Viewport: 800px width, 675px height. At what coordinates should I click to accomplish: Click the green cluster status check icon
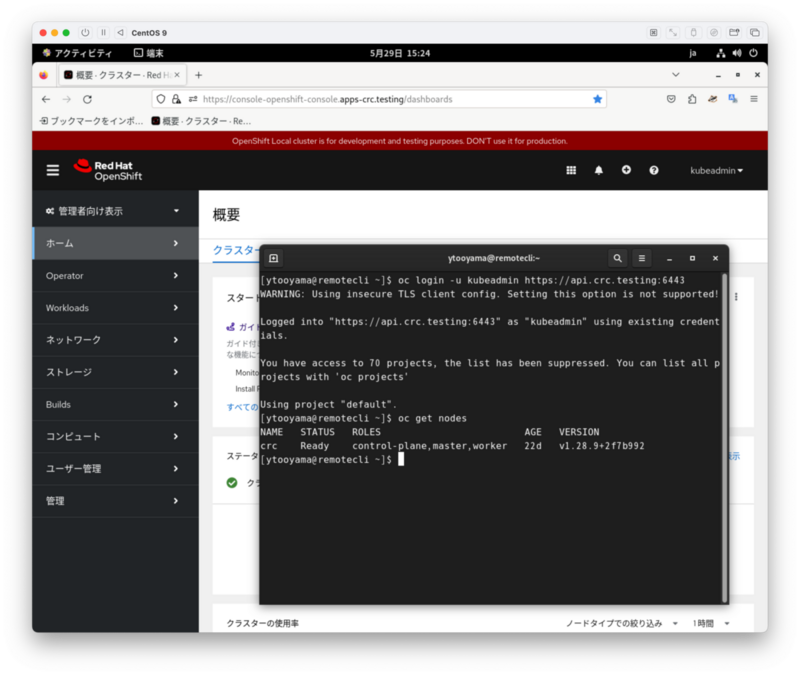click(232, 483)
